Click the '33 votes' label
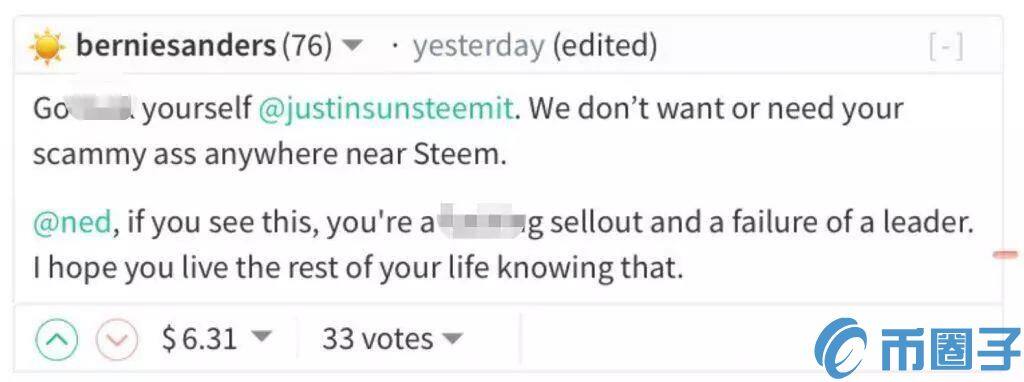Viewport: 1024px width, 382px height. pyautogui.click(x=377, y=339)
